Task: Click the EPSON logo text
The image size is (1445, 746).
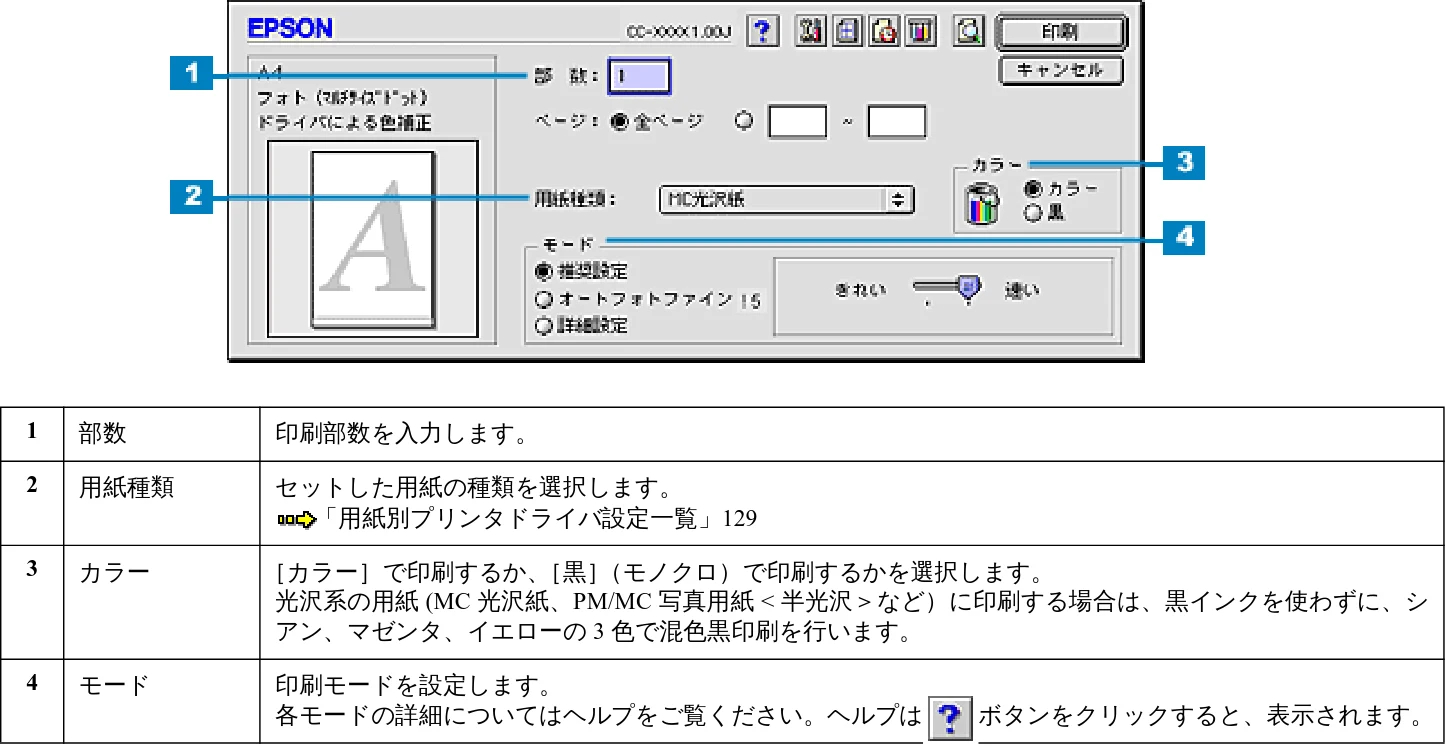Action: (290, 30)
